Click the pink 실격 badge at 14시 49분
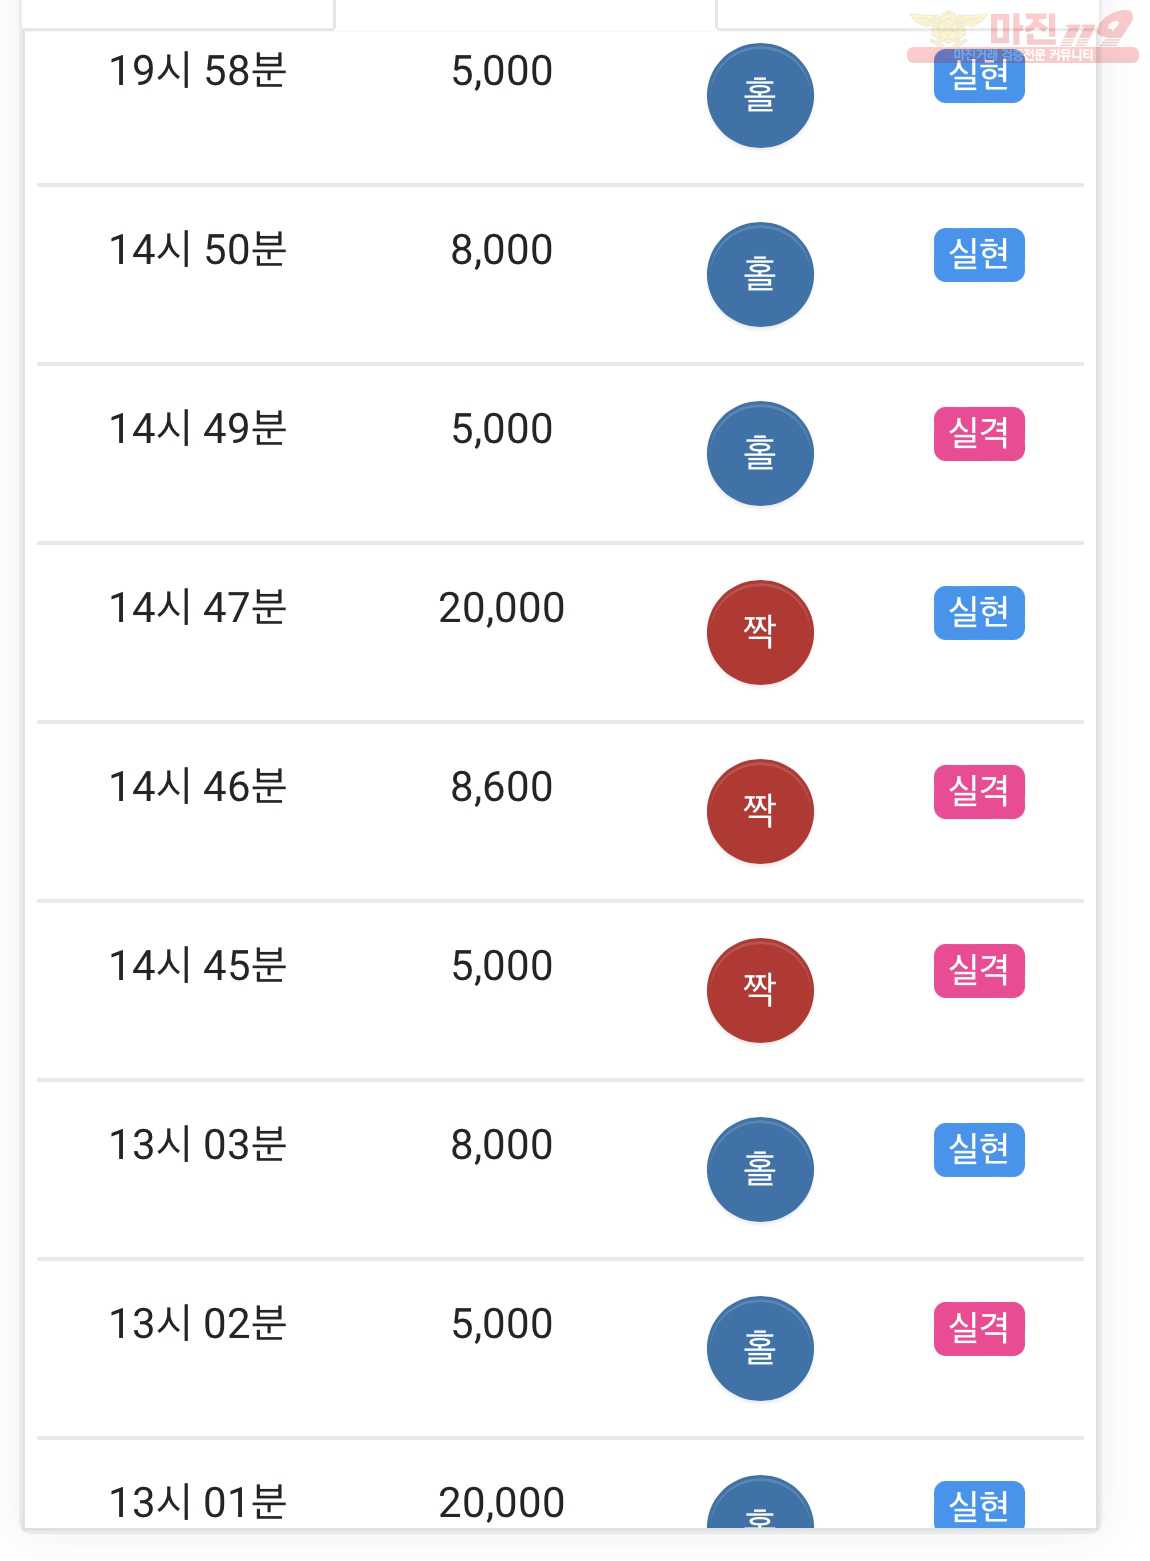1150x1561 pixels. pyautogui.click(x=979, y=434)
